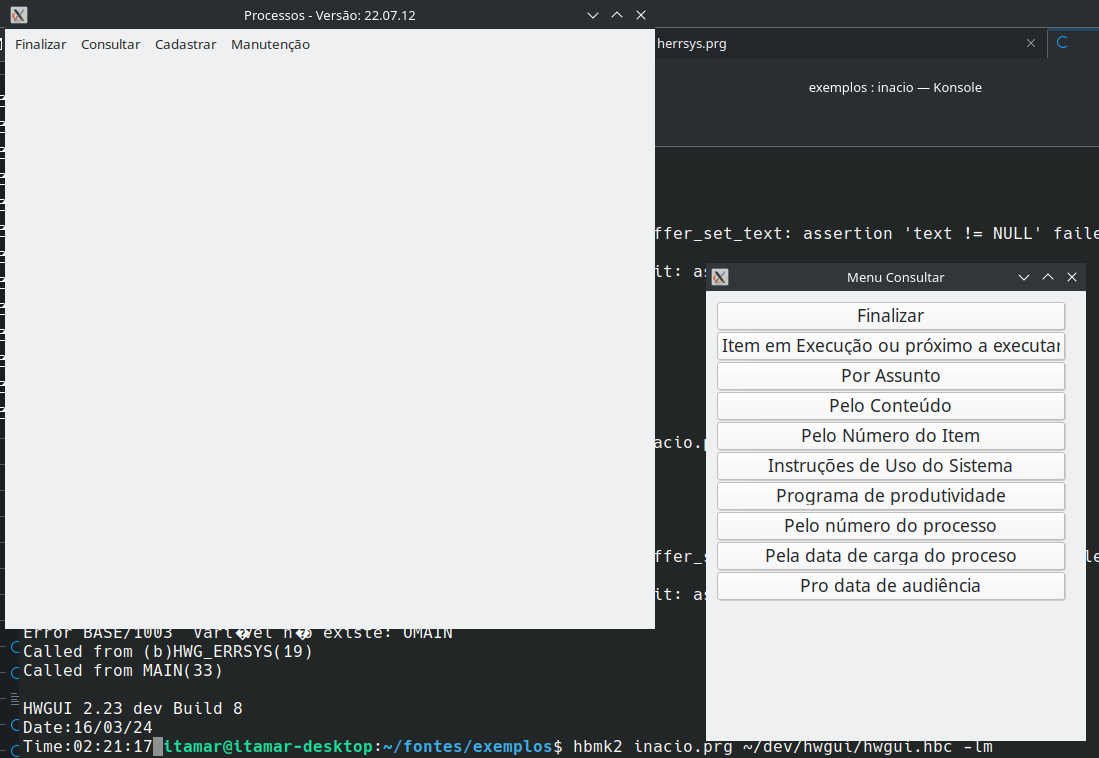Click Pelo número do processo button

coord(890,526)
